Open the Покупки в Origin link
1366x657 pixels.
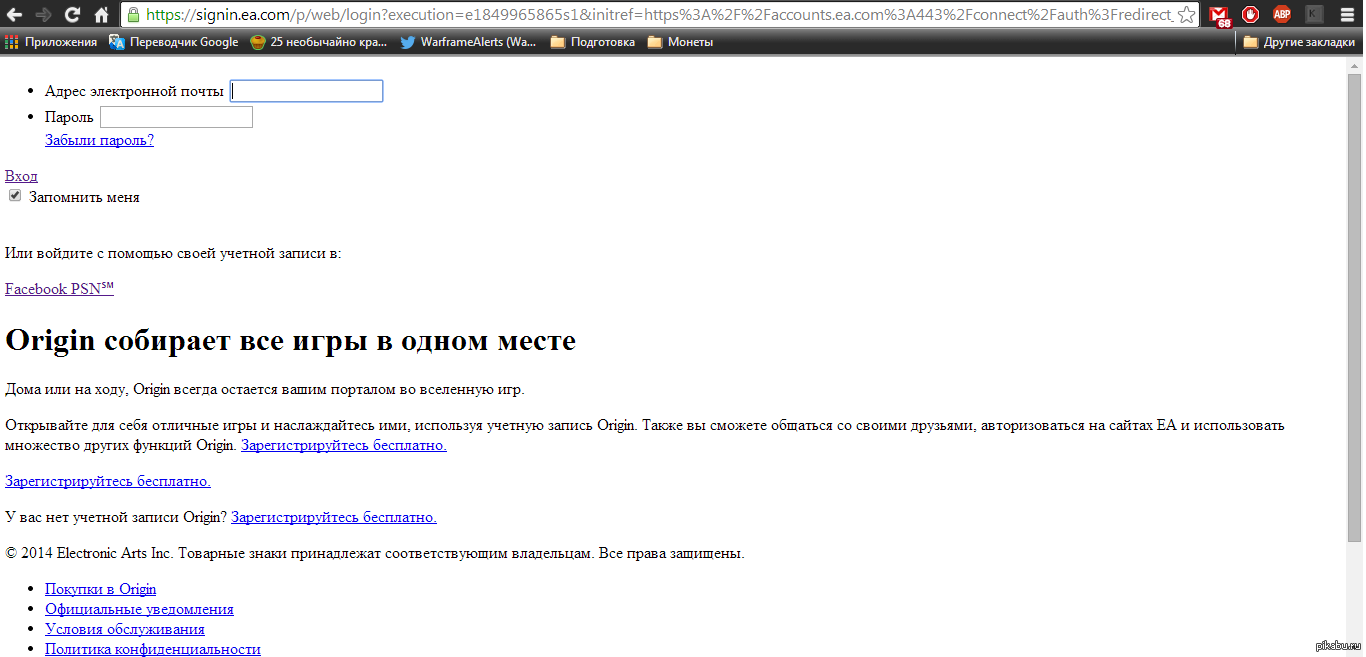click(x=100, y=589)
